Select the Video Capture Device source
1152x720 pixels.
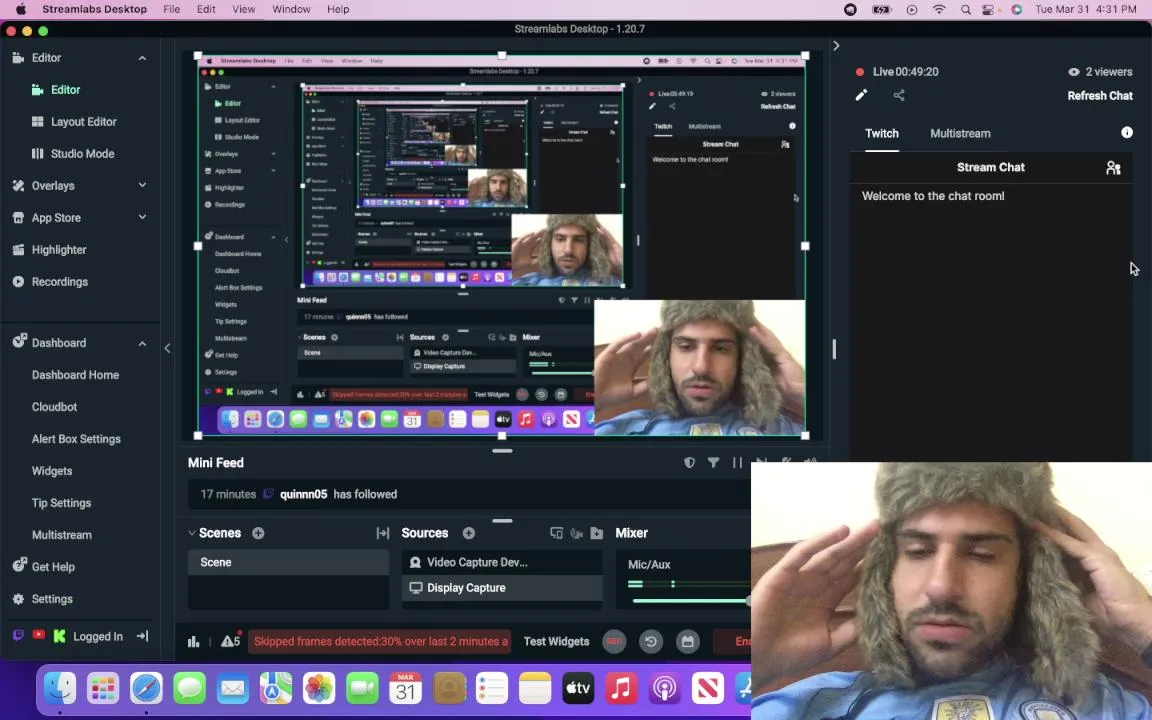click(x=503, y=562)
